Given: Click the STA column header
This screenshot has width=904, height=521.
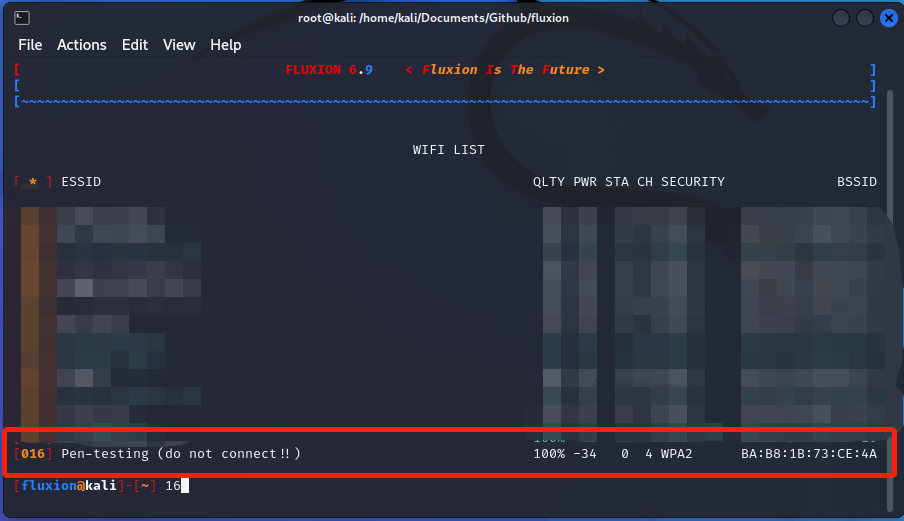Looking at the screenshot, I should point(617,182).
